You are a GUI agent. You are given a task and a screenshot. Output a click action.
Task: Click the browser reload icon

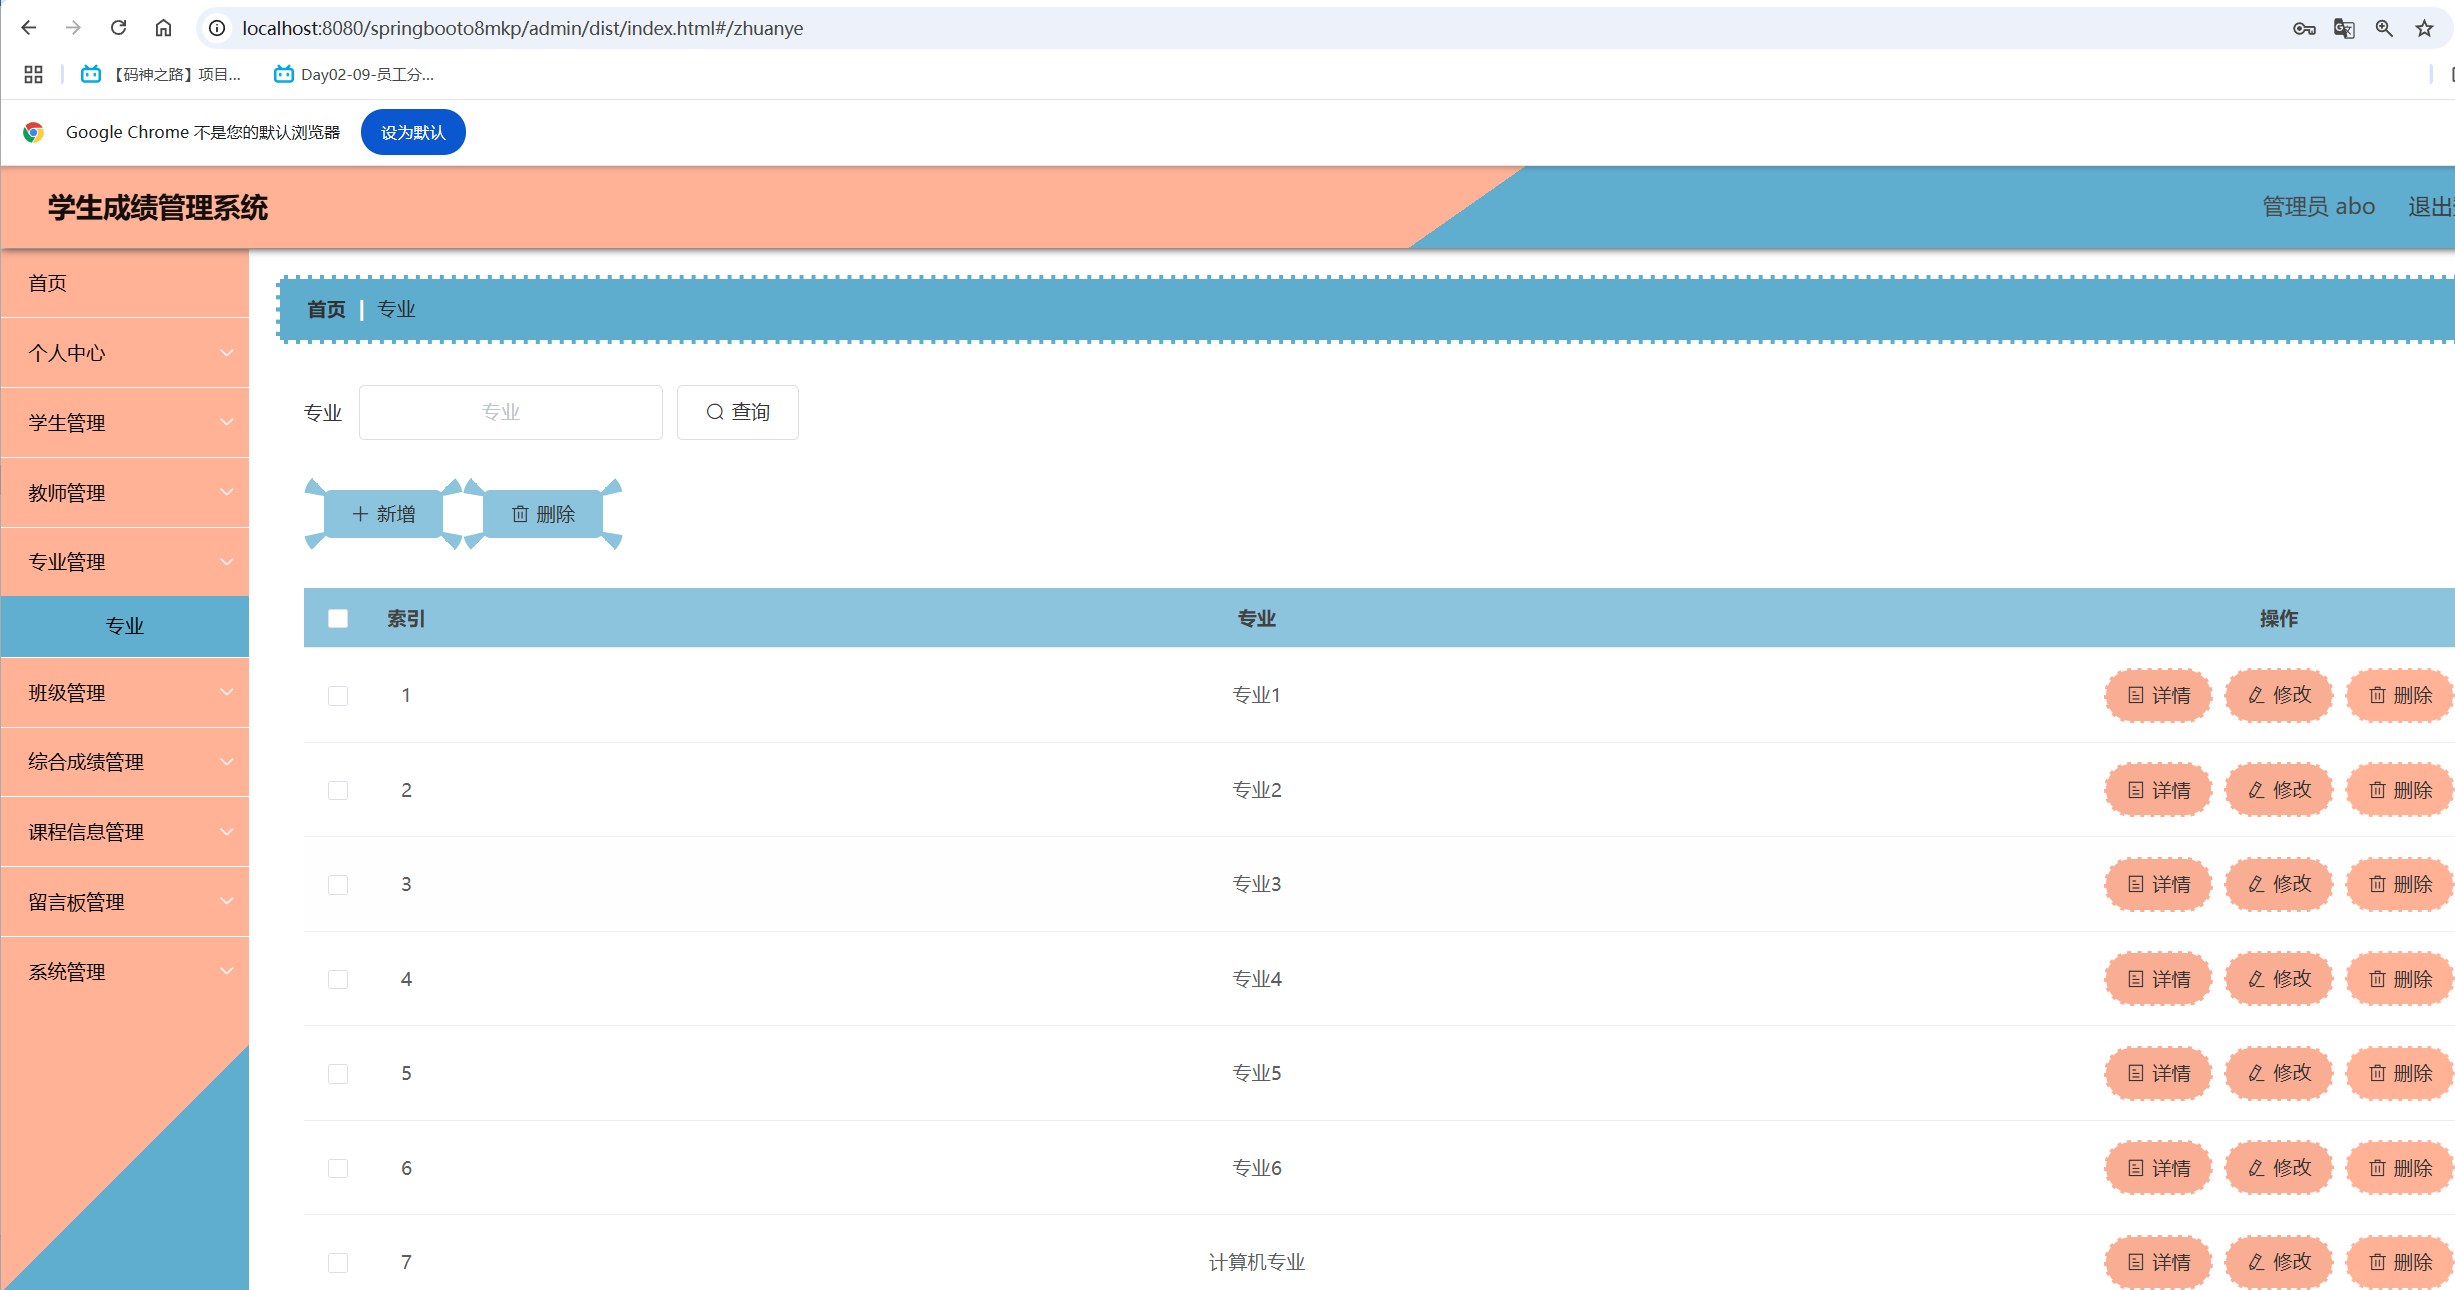tap(118, 28)
